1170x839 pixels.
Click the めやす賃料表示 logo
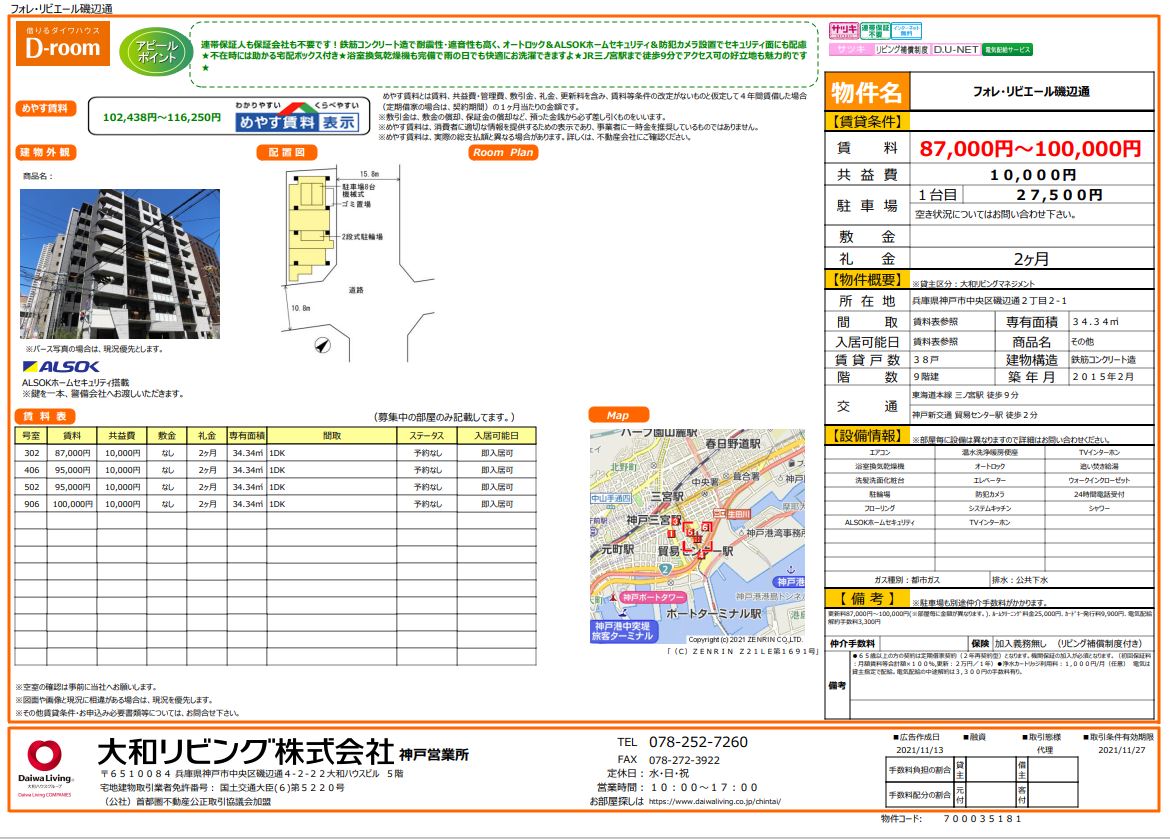point(297,116)
